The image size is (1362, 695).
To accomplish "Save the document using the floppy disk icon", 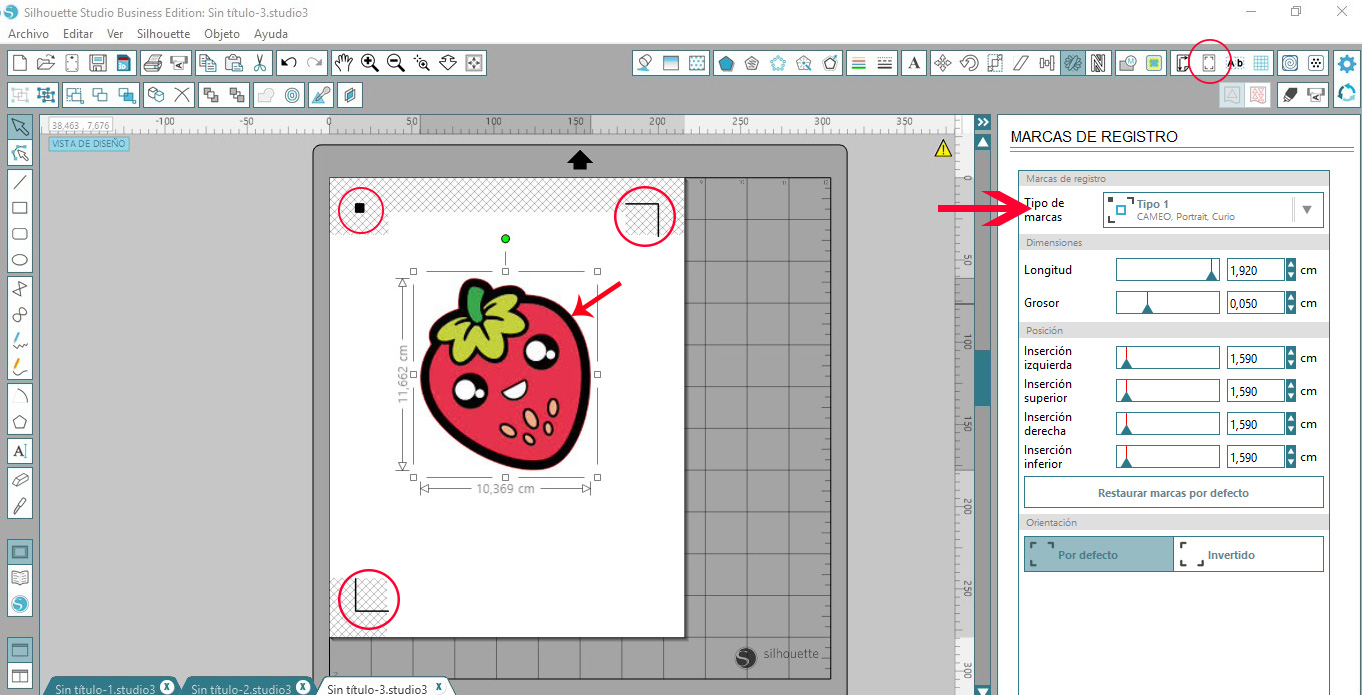I will click(x=98, y=63).
